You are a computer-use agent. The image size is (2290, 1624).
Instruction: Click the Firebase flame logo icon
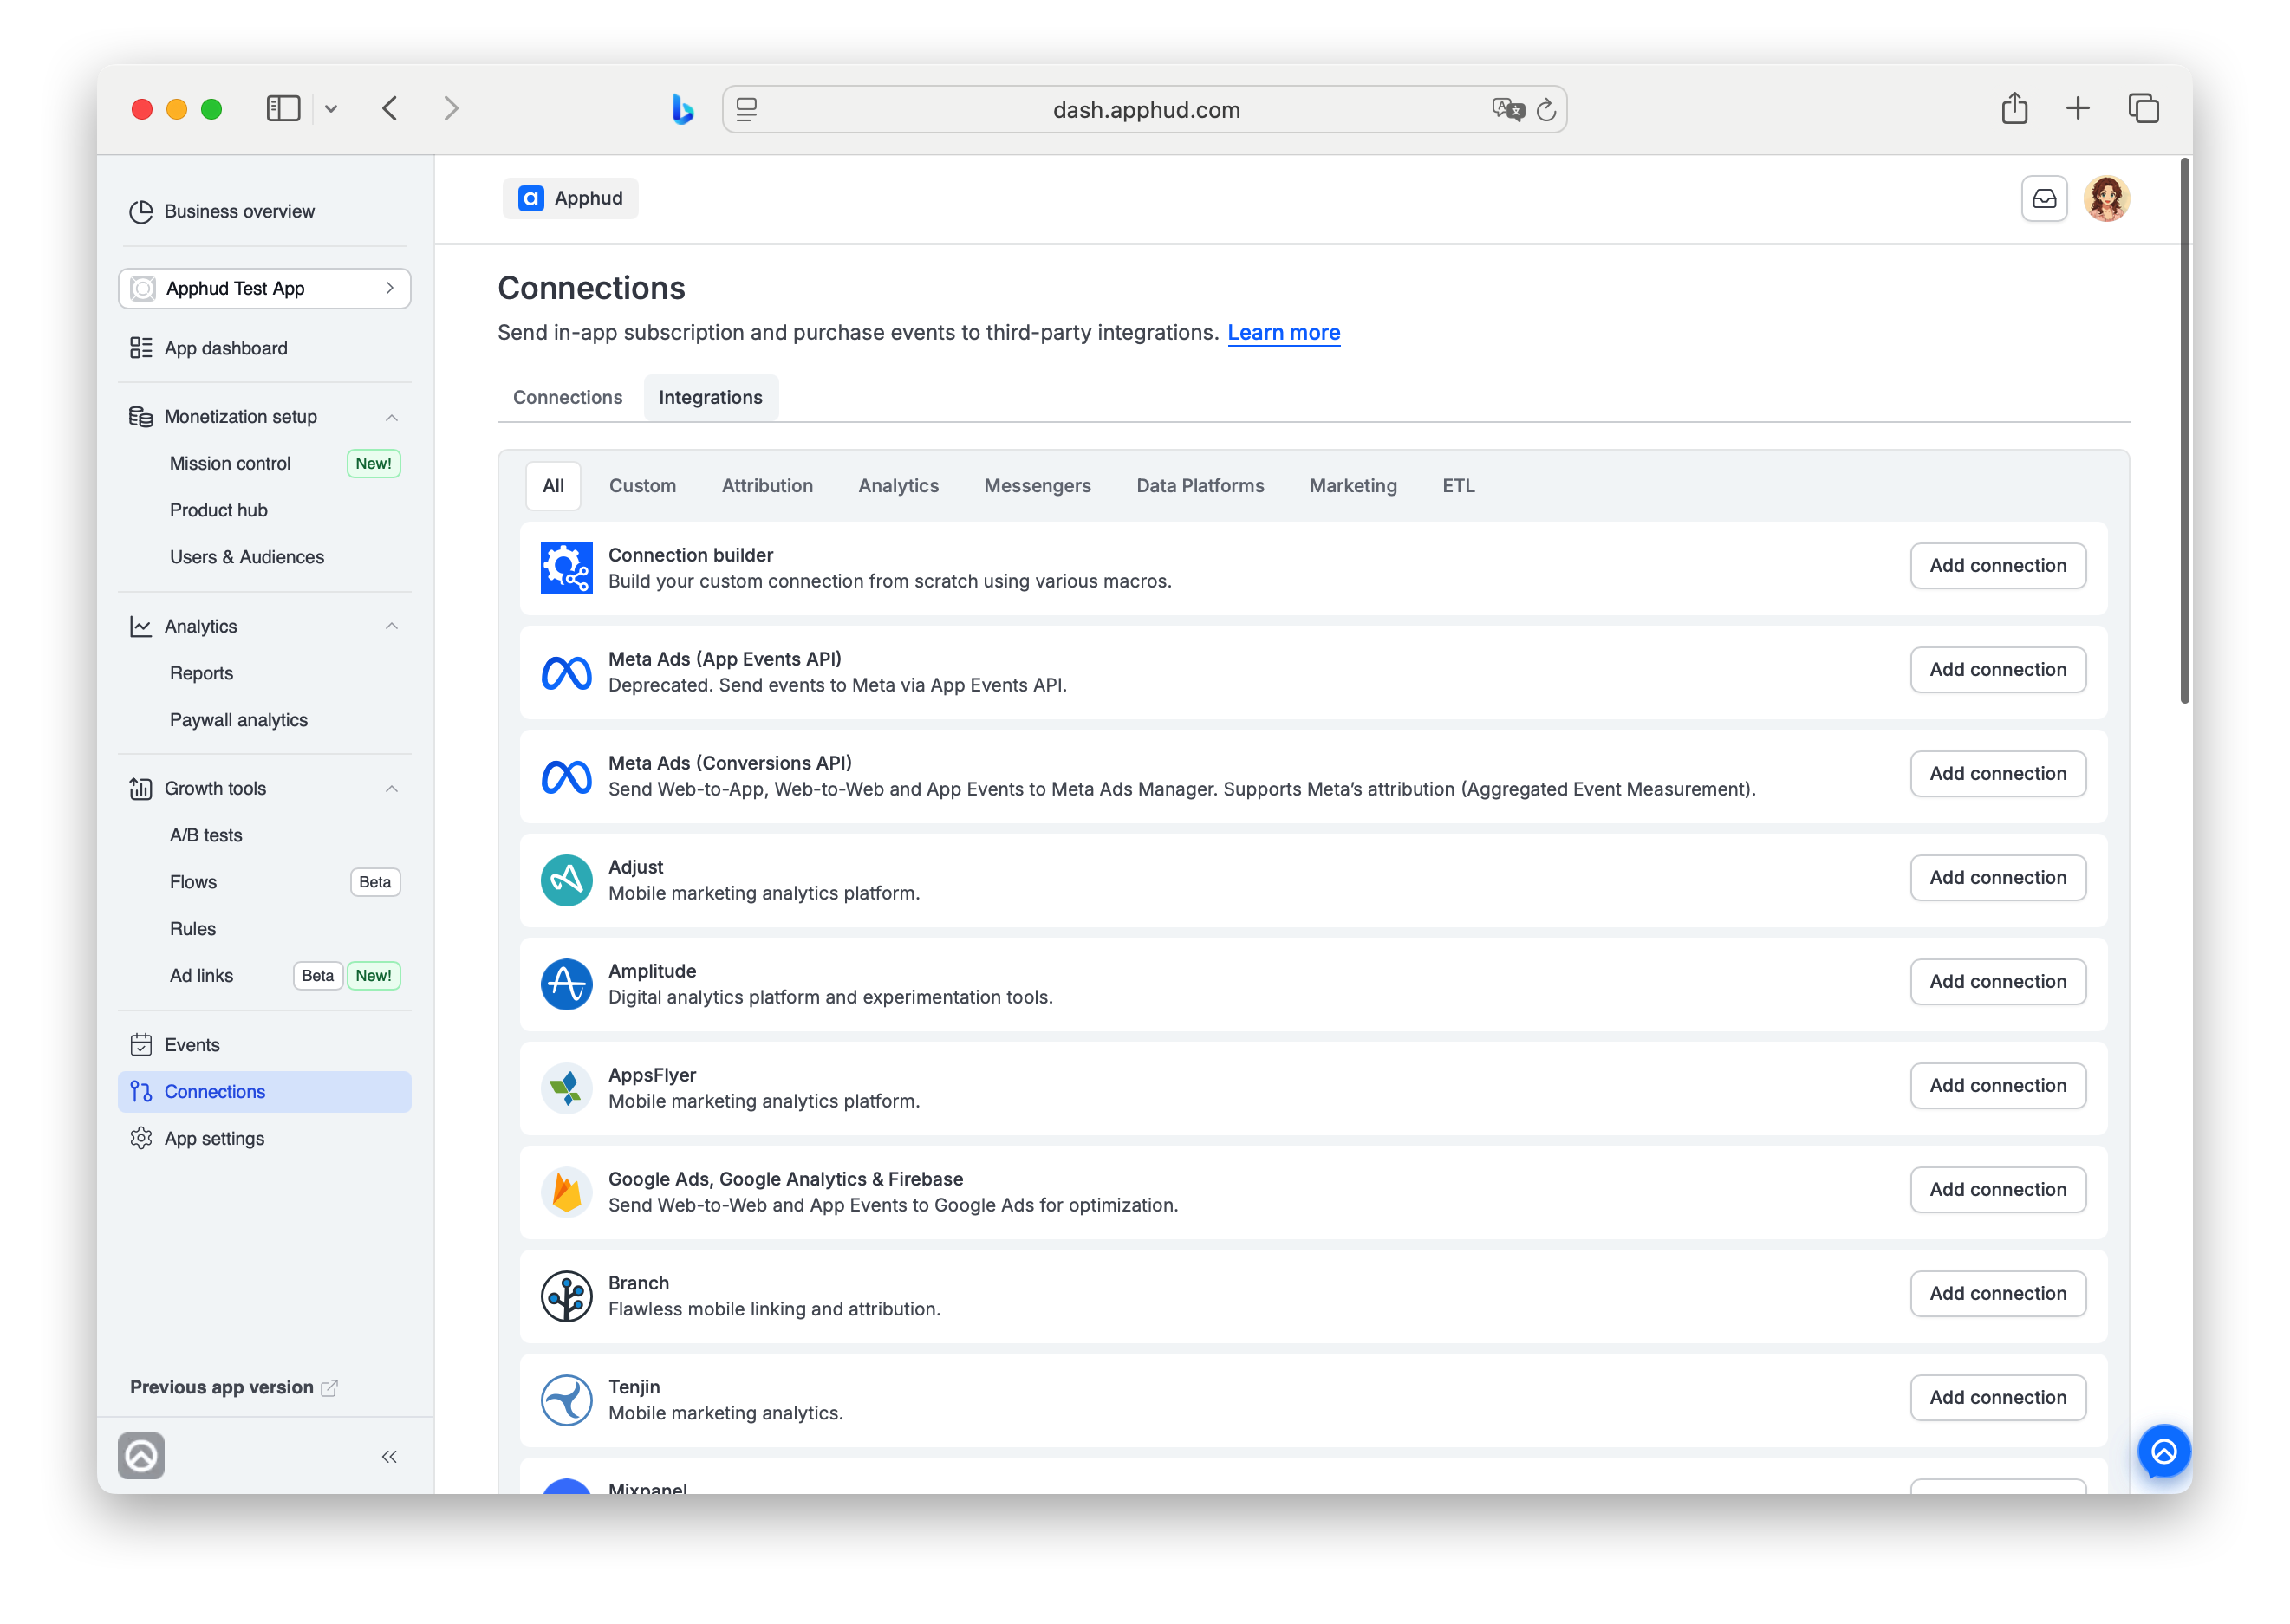(567, 1192)
